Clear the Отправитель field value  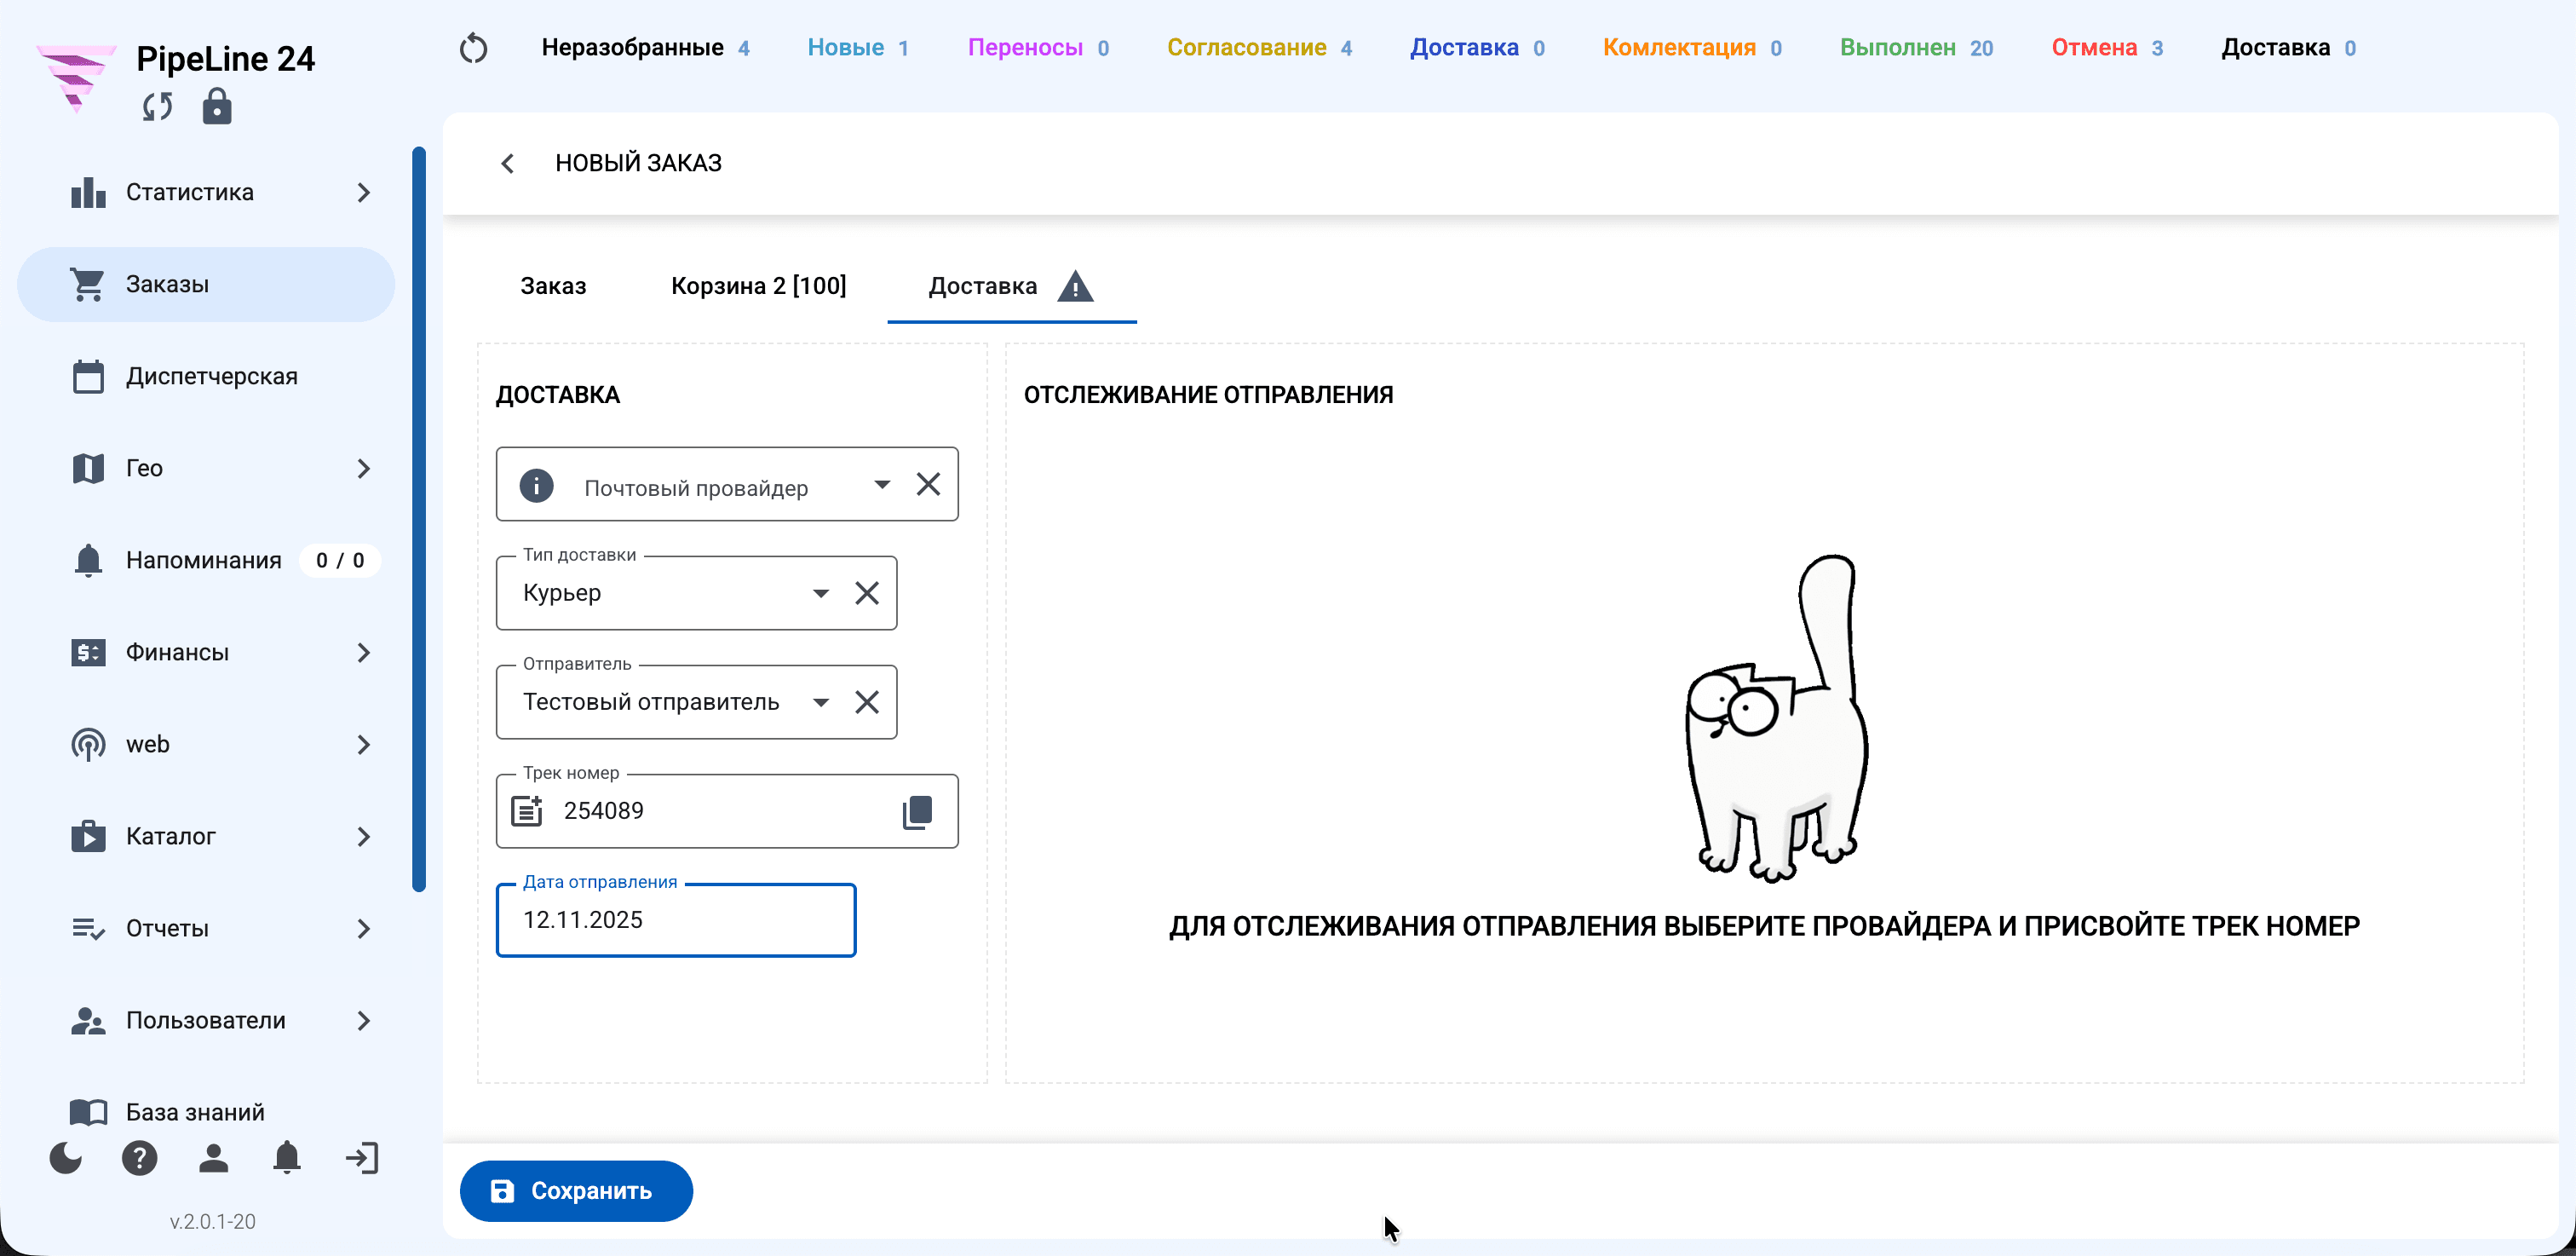[867, 702]
